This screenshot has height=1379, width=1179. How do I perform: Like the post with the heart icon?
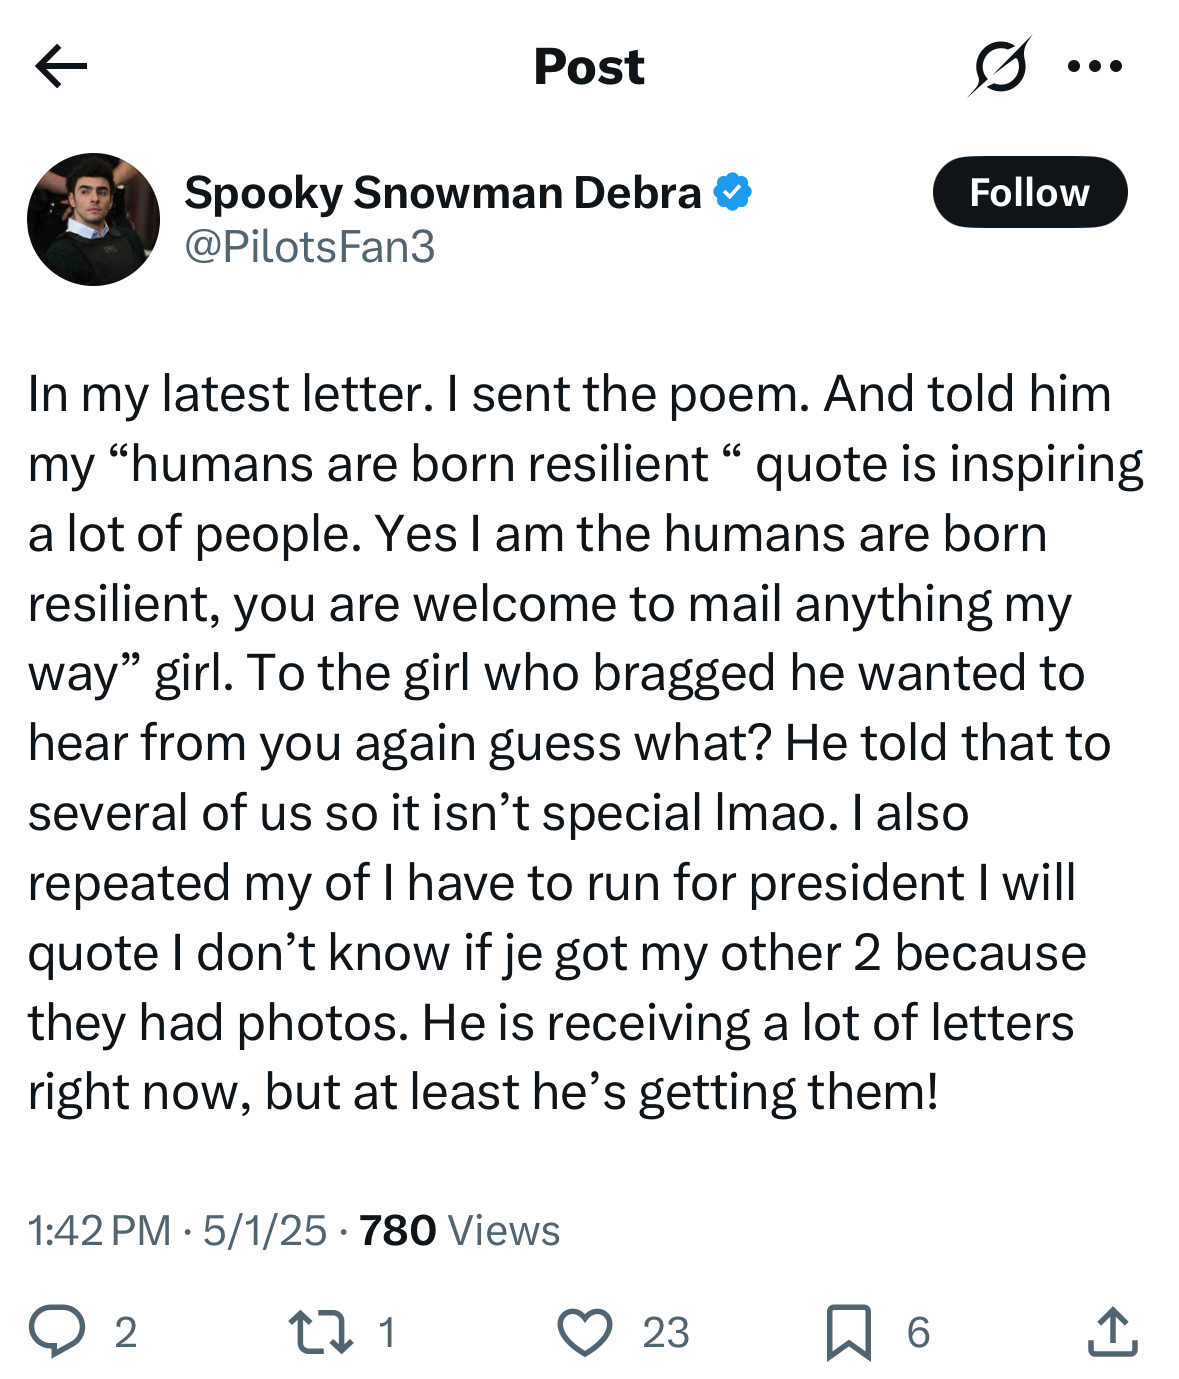pos(584,1332)
